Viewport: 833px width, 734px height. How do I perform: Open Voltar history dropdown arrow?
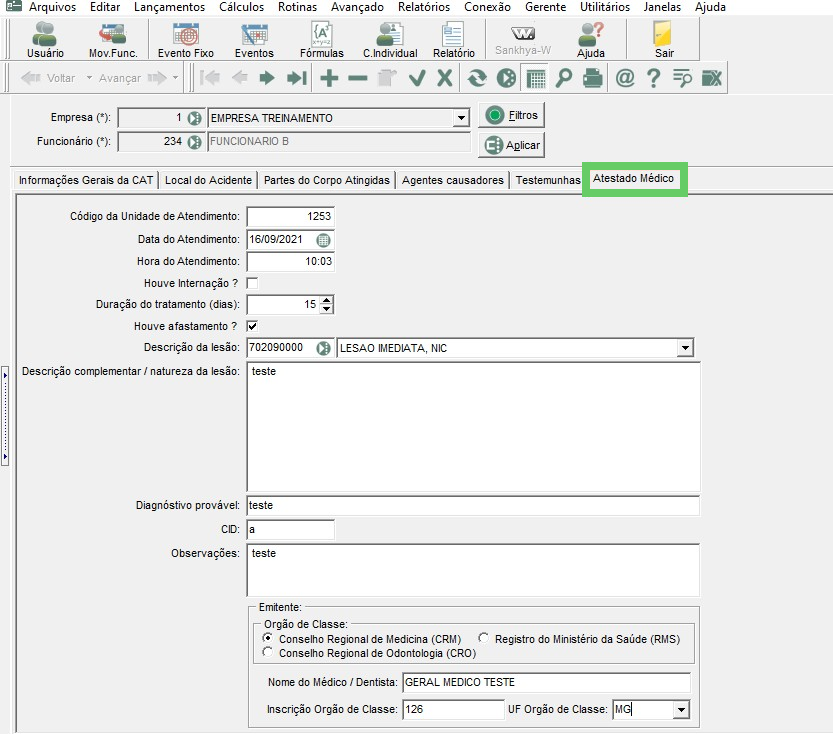pyautogui.click(x=89, y=78)
